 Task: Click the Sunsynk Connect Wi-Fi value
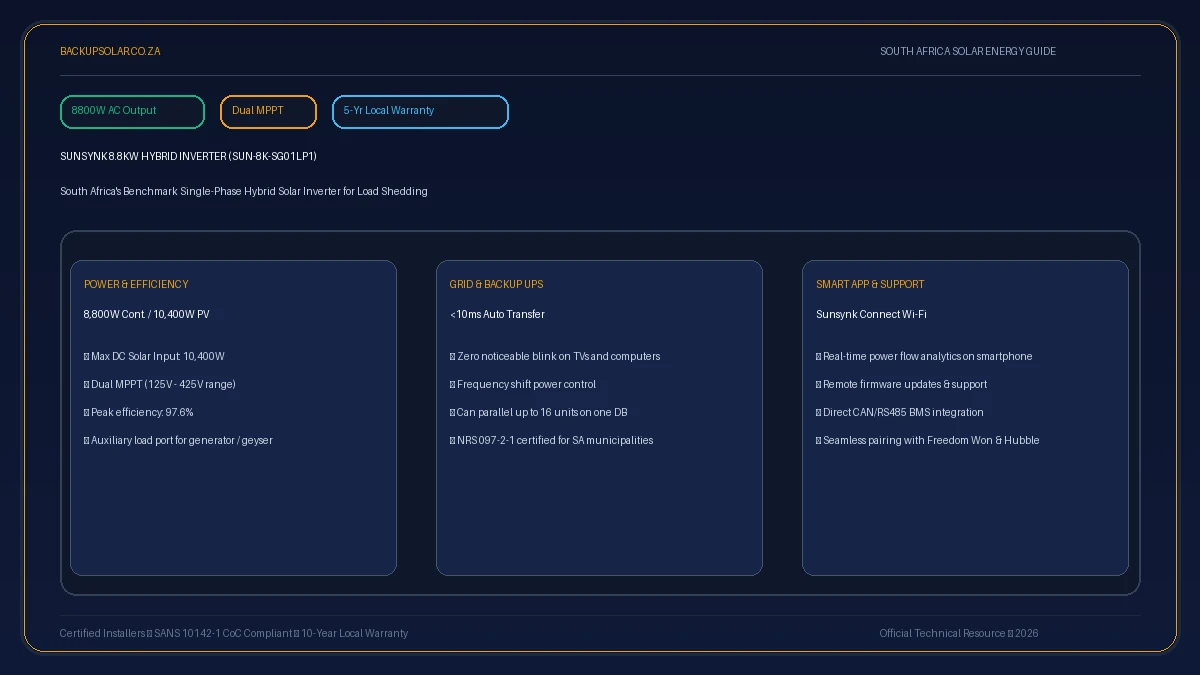tap(871, 315)
